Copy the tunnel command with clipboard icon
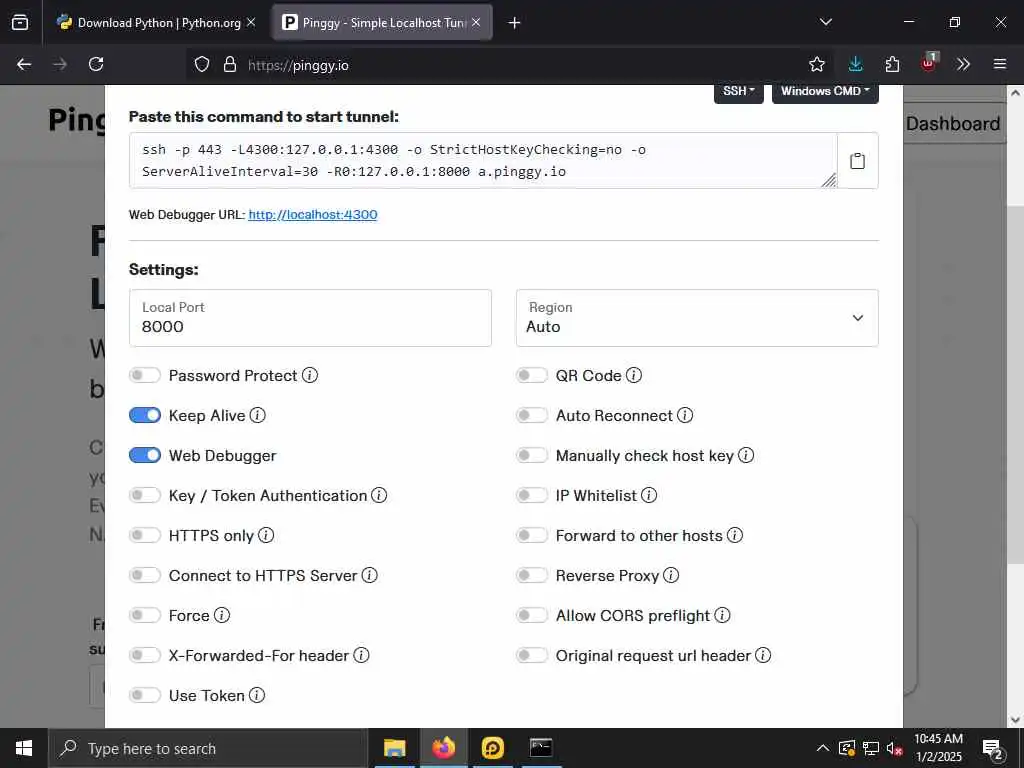 [x=857, y=161]
